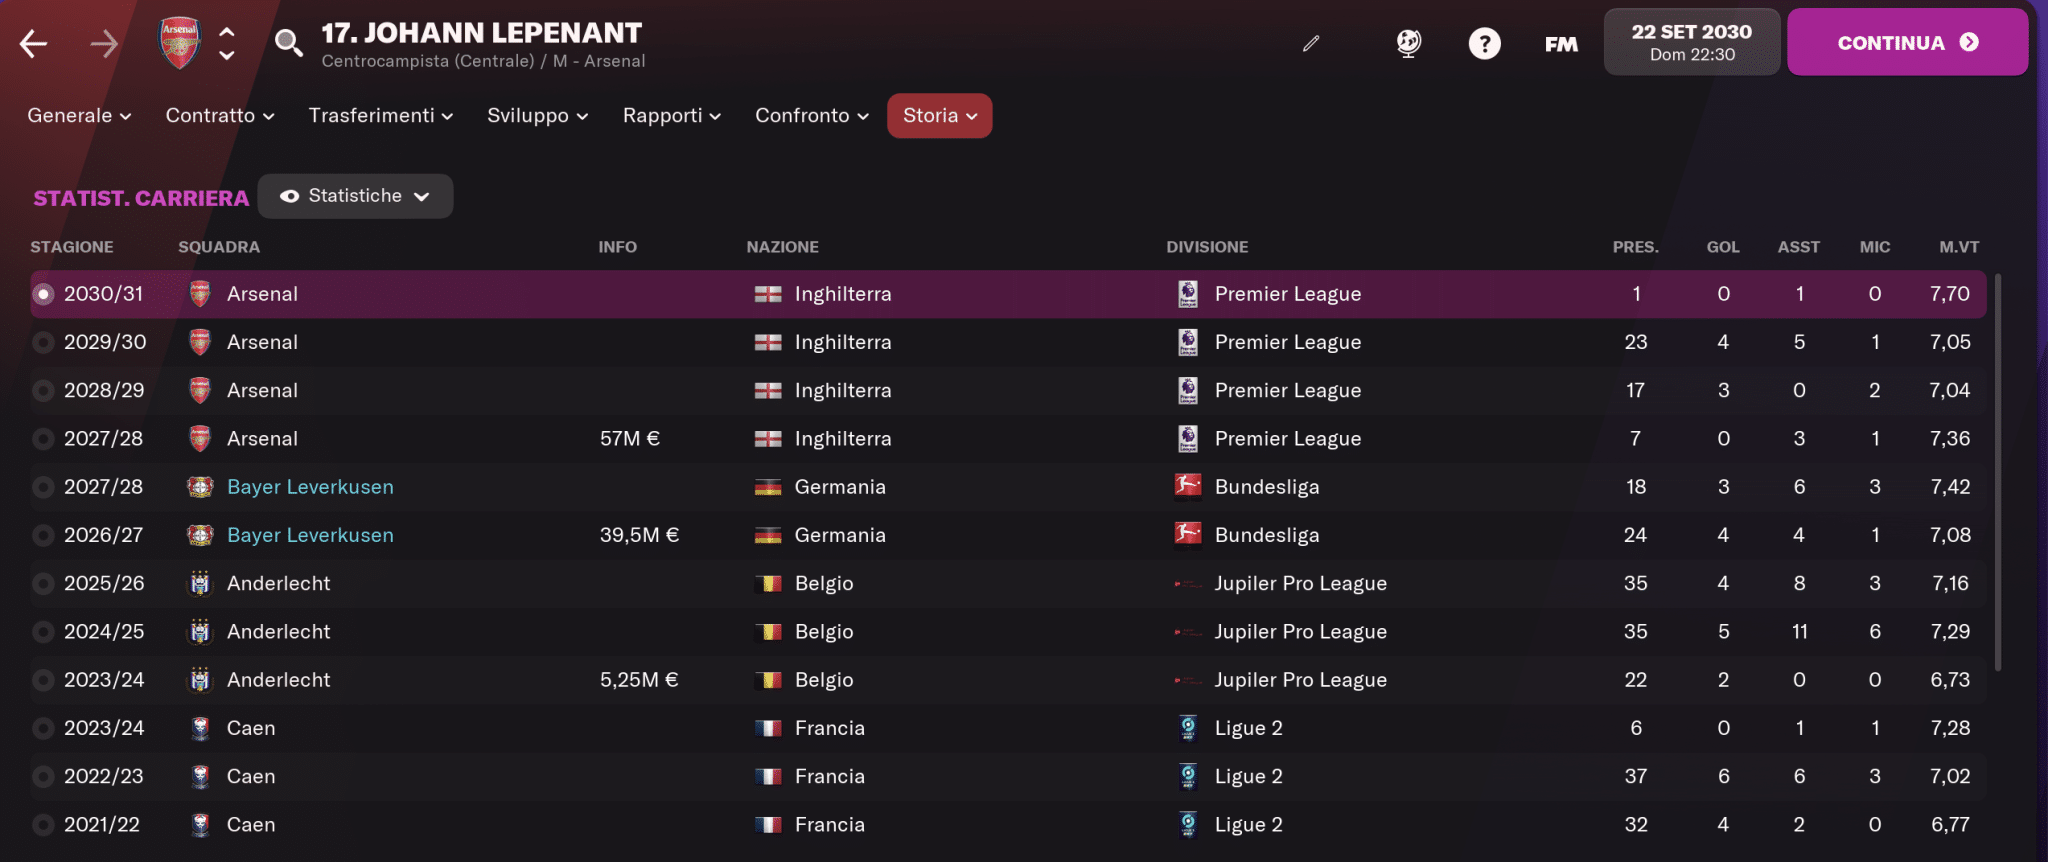Select the 2025/26 Anderlecht season radio button
The image size is (2048, 862).
click(43, 583)
